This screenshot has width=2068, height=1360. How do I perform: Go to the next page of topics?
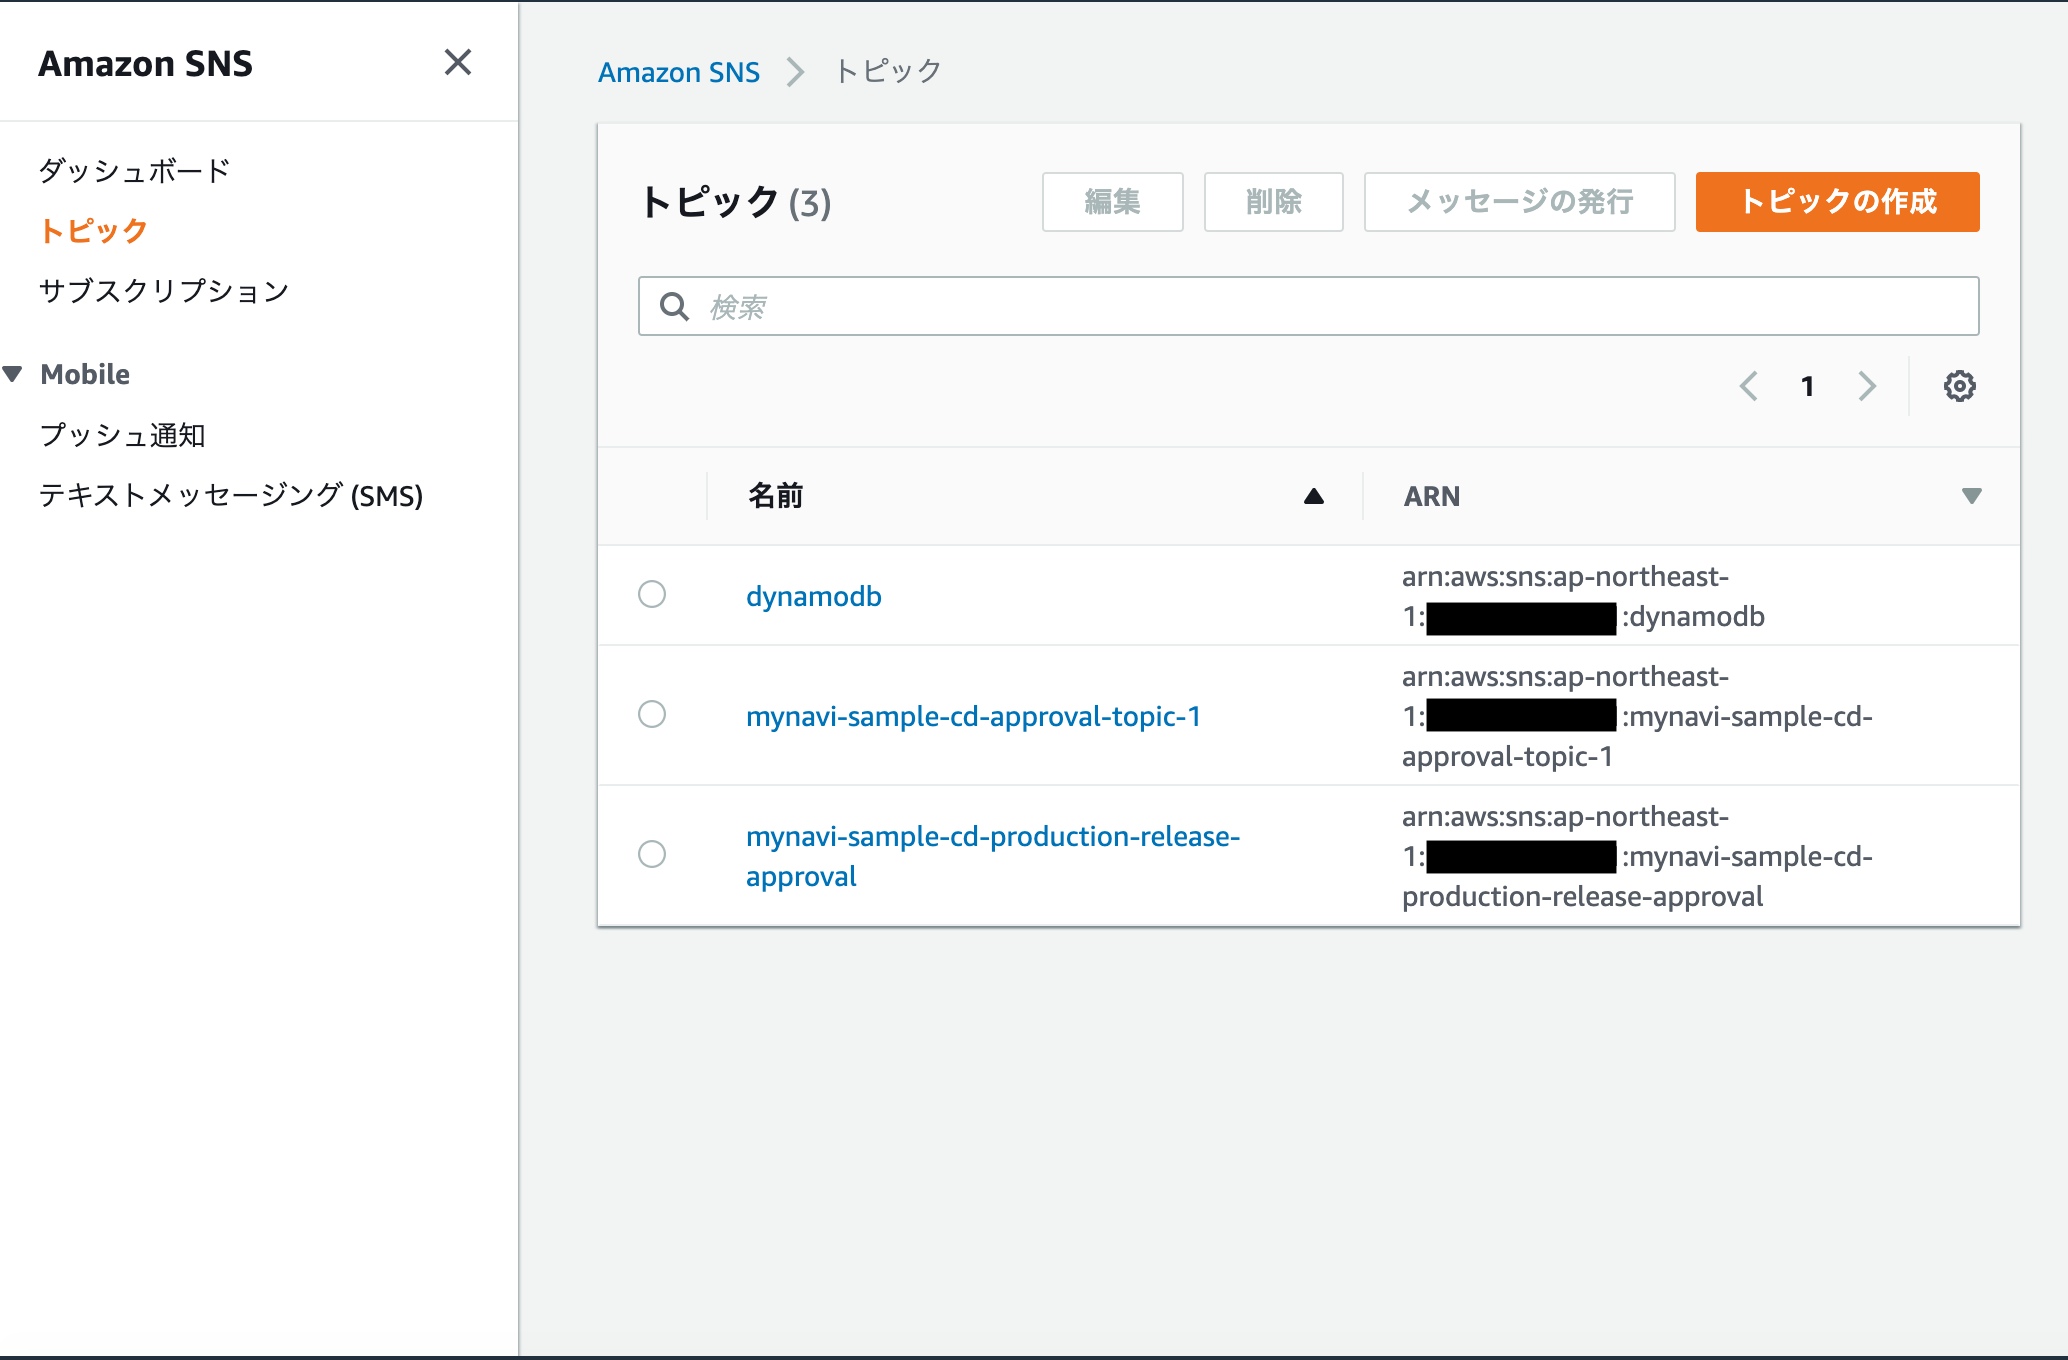pyautogui.click(x=1867, y=386)
